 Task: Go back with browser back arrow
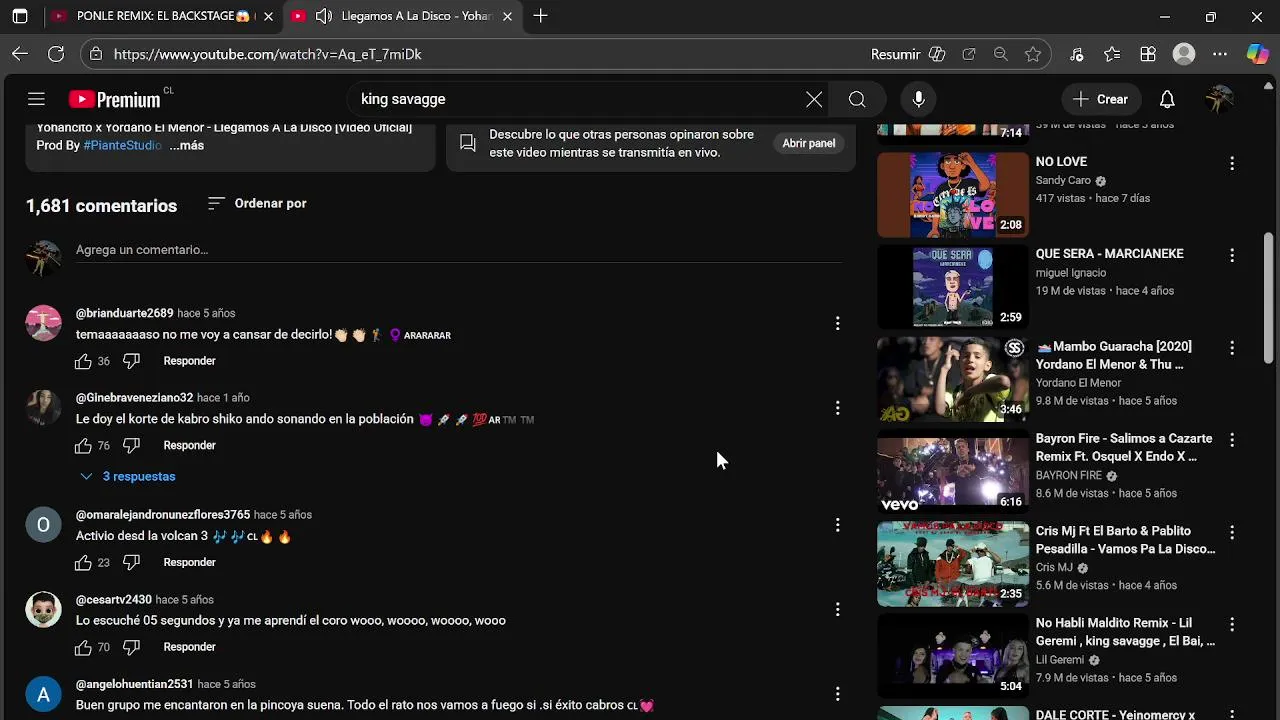tap(20, 54)
